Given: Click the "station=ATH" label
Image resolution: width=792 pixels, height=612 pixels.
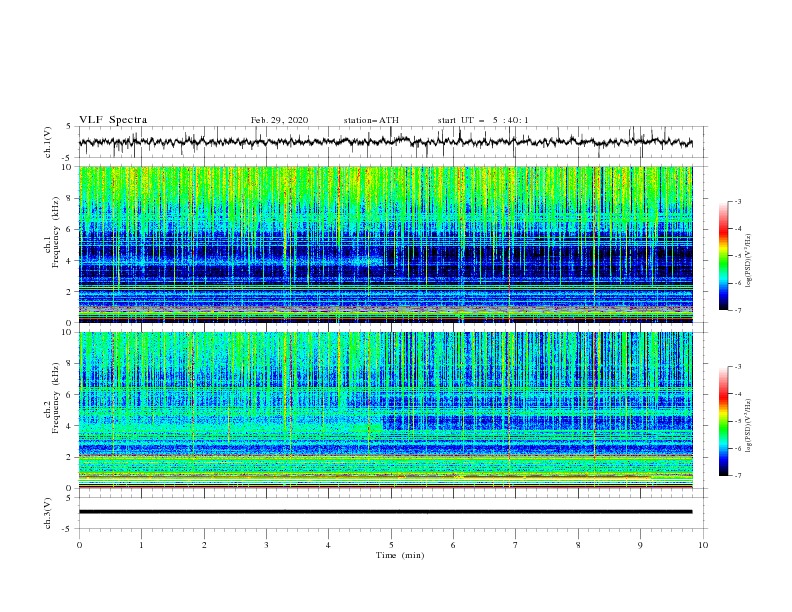Looking at the screenshot, I should coord(371,120).
